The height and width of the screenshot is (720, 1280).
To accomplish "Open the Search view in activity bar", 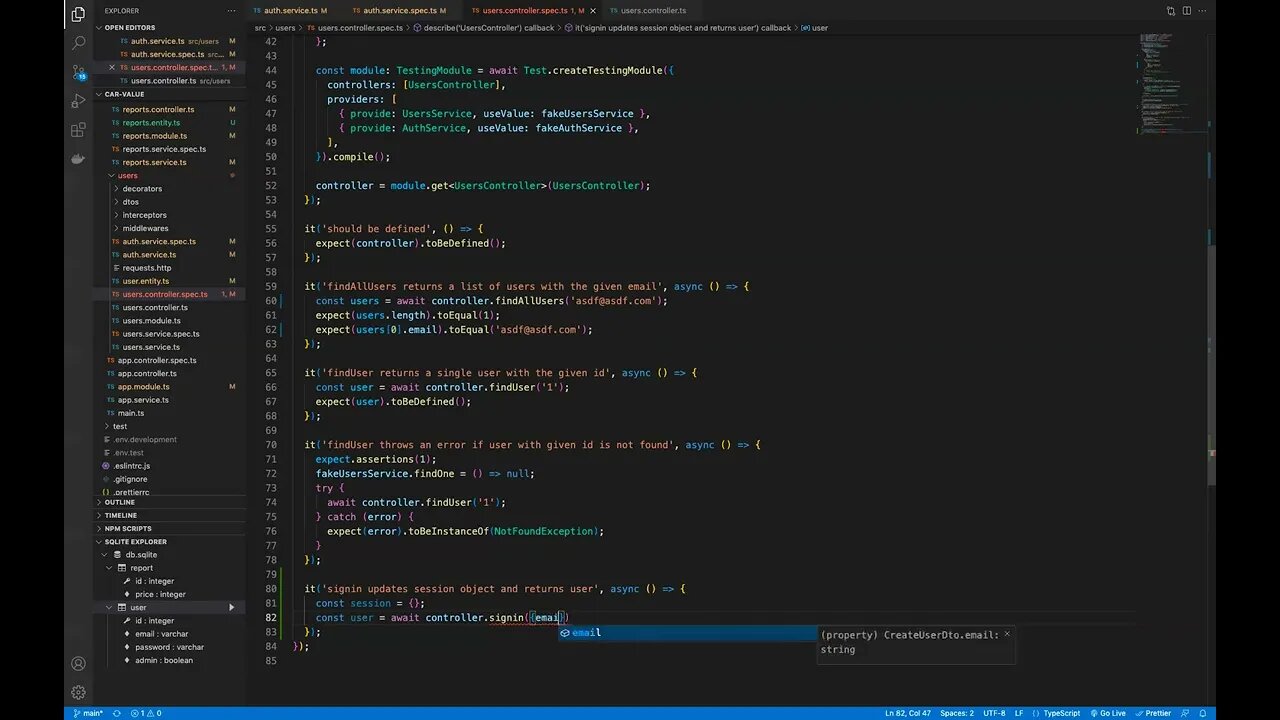I will pos(78,43).
